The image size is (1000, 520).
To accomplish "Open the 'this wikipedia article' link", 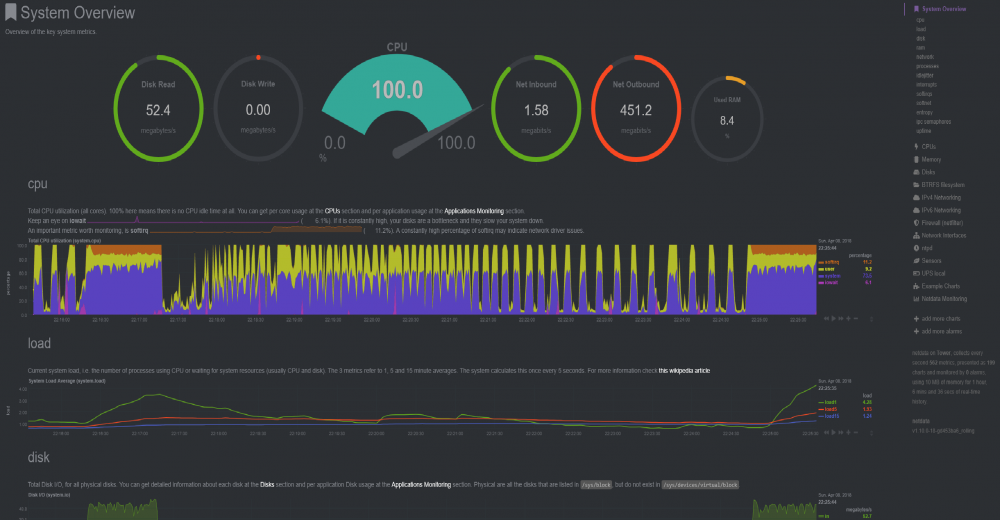I will (x=684, y=371).
